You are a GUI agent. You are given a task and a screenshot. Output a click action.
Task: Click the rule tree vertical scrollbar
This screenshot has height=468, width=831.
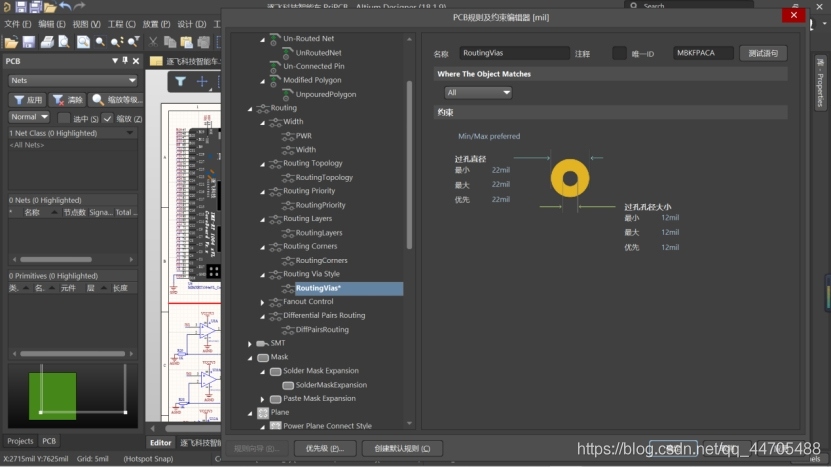click(409, 164)
